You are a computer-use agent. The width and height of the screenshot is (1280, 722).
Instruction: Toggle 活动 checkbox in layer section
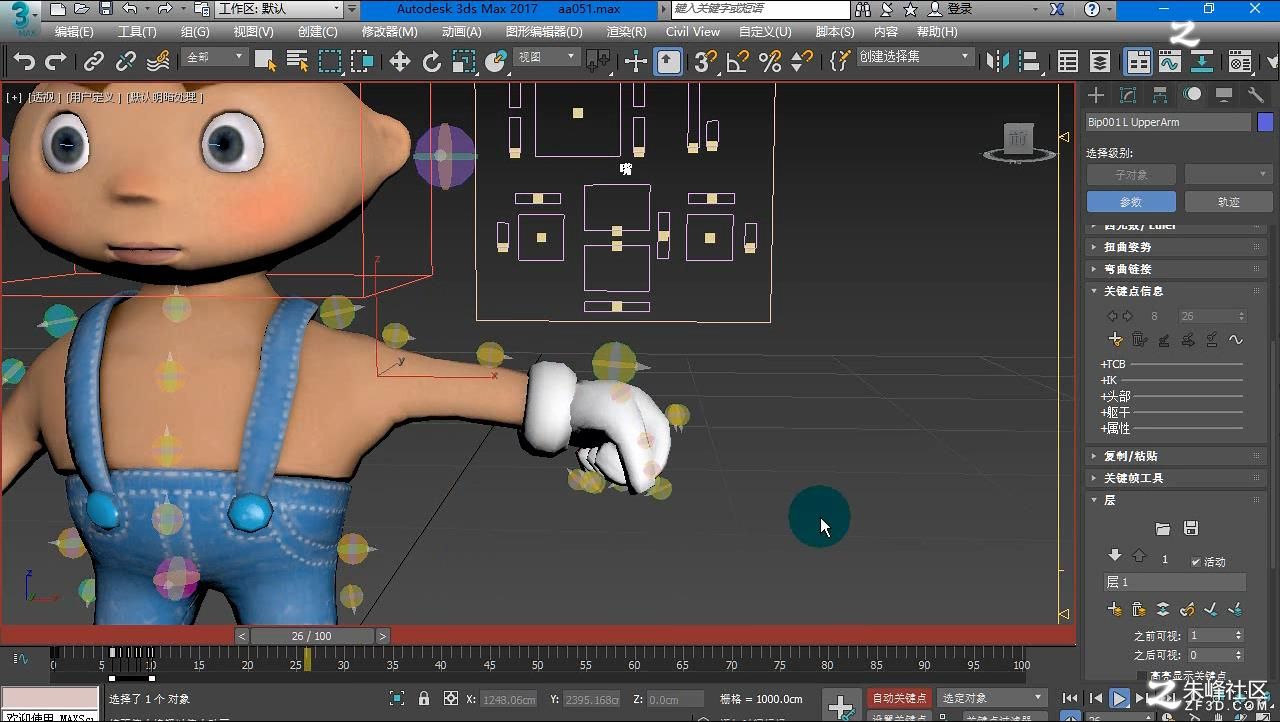[1196, 562]
